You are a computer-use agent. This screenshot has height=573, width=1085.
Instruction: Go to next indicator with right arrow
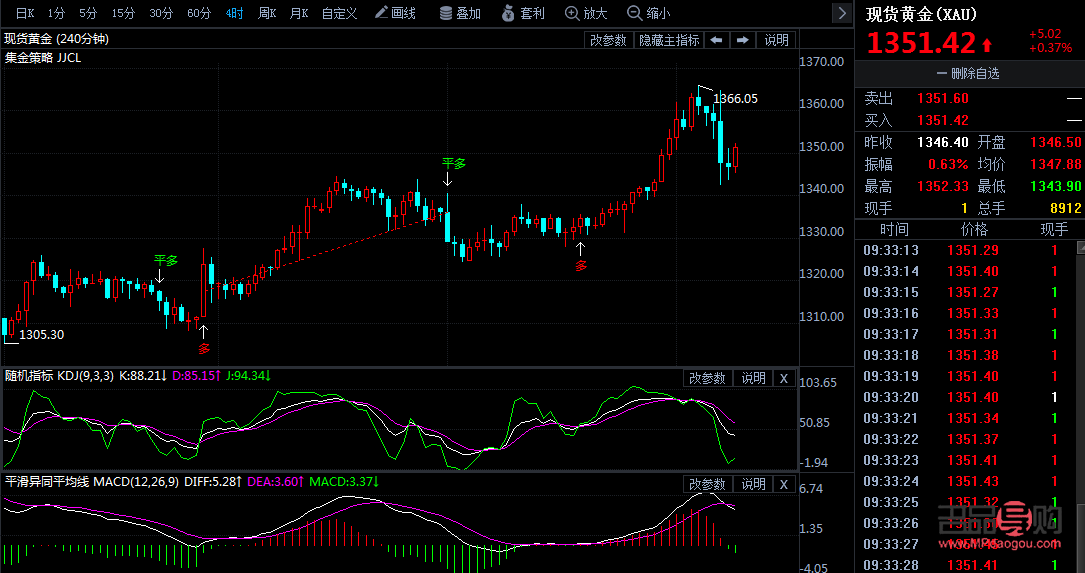pos(742,40)
